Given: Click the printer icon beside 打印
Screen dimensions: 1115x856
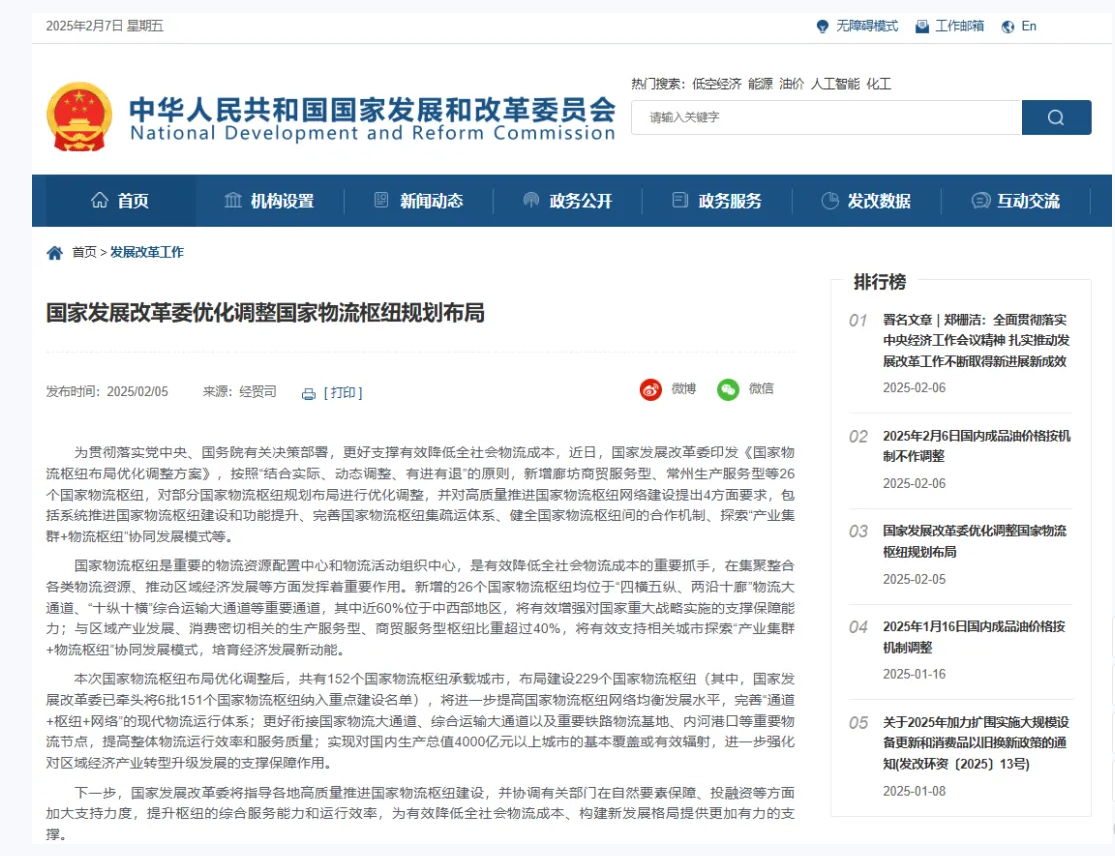Looking at the screenshot, I should (309, 394).
